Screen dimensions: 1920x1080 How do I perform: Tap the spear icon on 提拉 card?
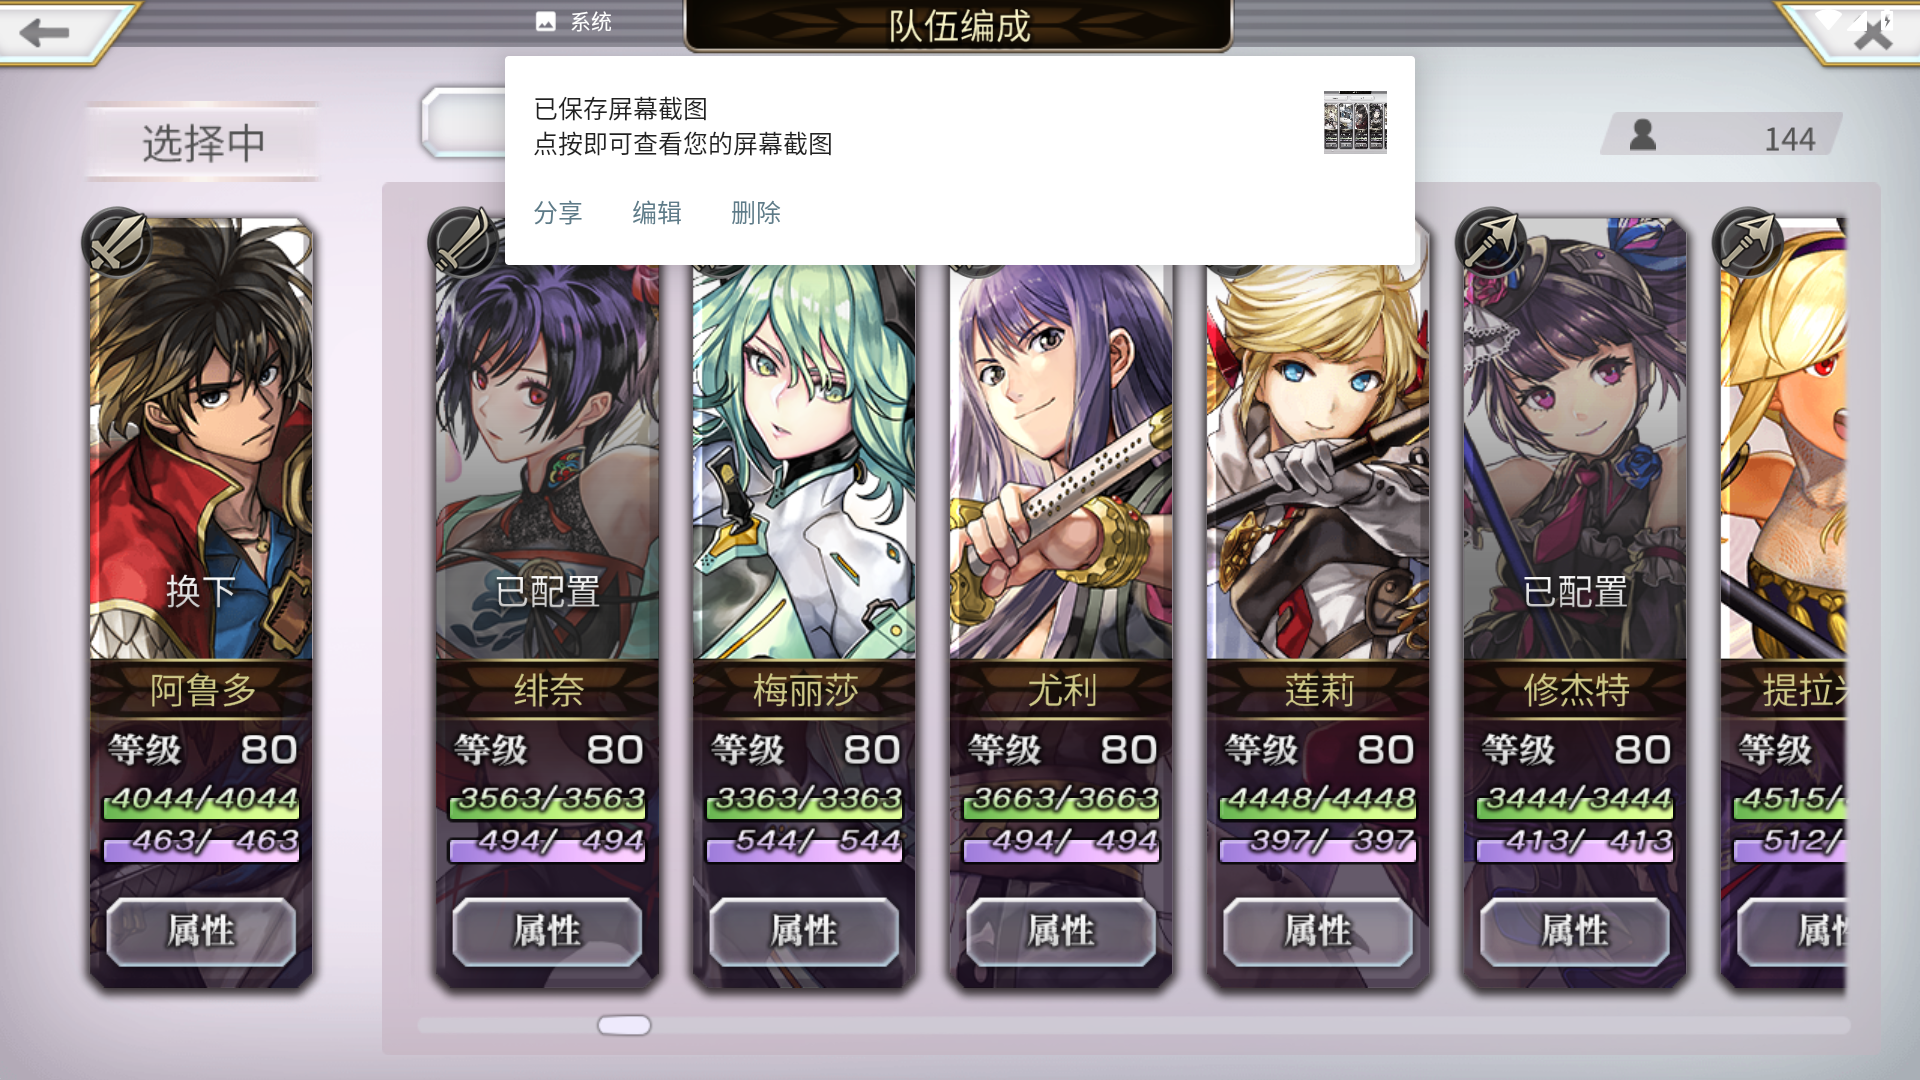(1747, 241)
